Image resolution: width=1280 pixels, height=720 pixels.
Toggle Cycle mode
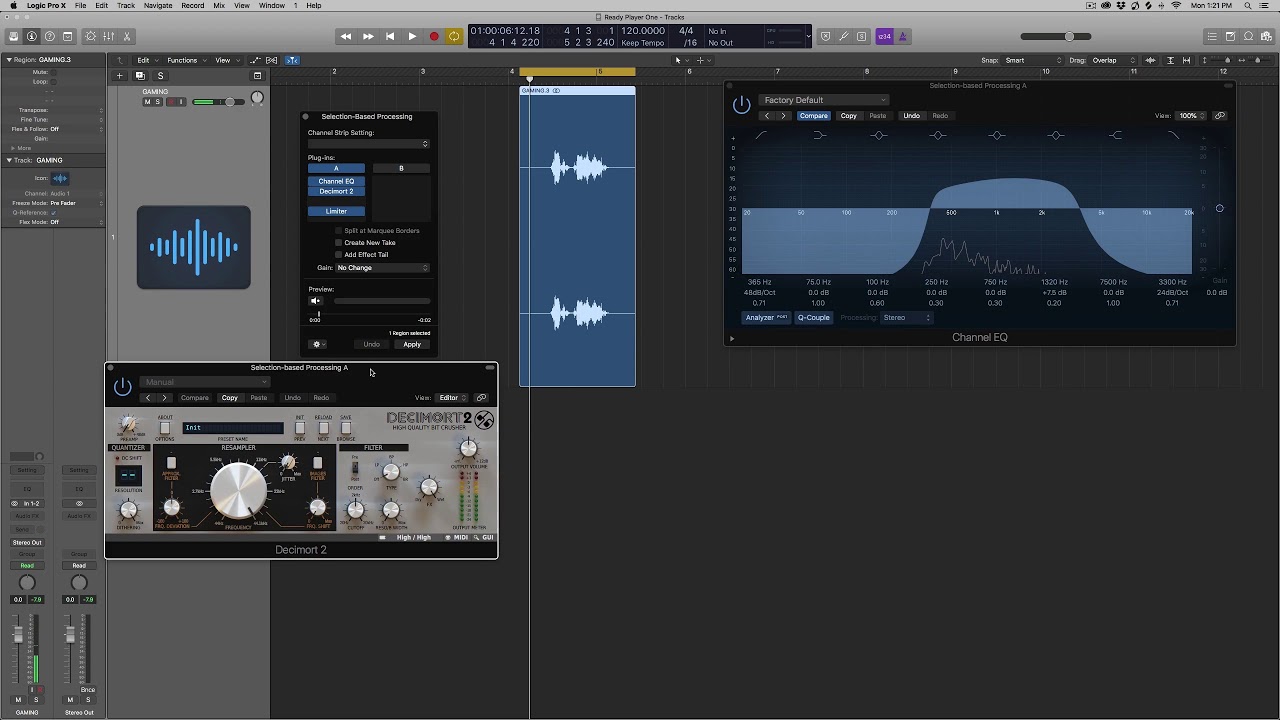click(x=454, y=37)
